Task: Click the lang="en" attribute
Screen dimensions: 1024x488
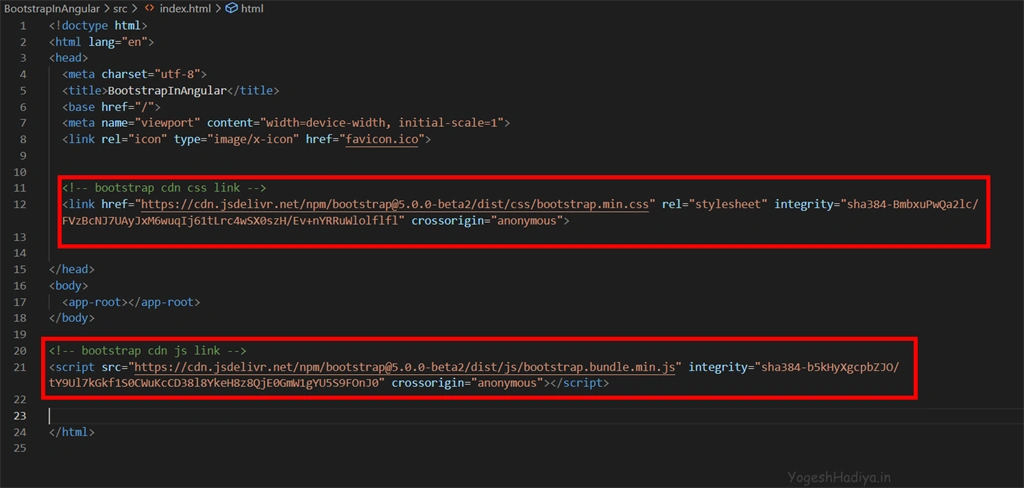Action: click(118, 42)
